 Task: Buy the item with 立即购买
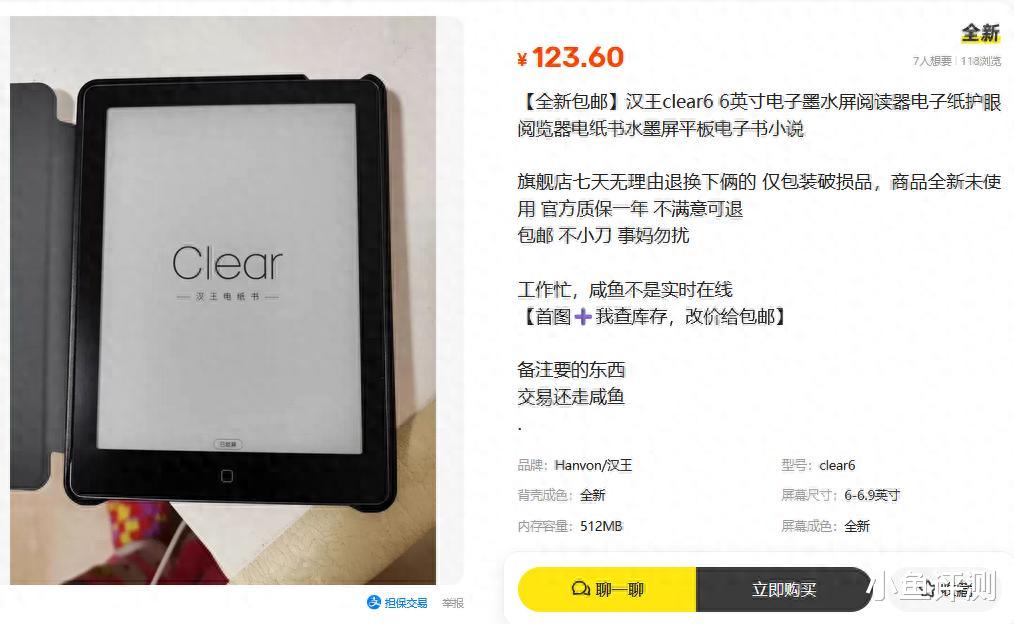[784, 589]
